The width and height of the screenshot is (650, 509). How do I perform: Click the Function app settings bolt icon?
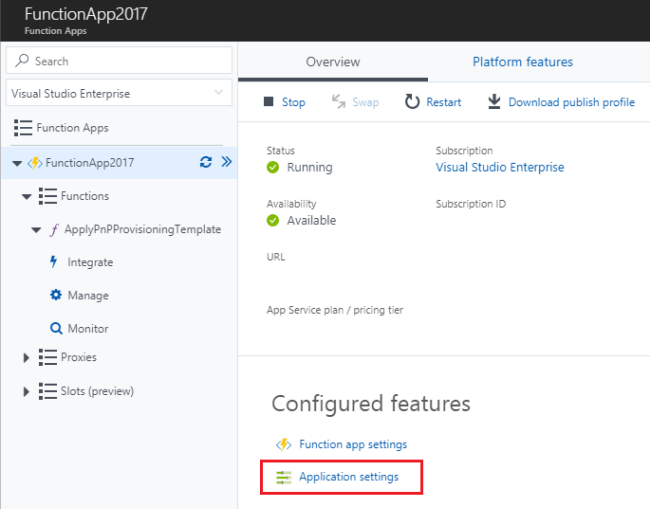pyautogui.click(x=284, y=444)
